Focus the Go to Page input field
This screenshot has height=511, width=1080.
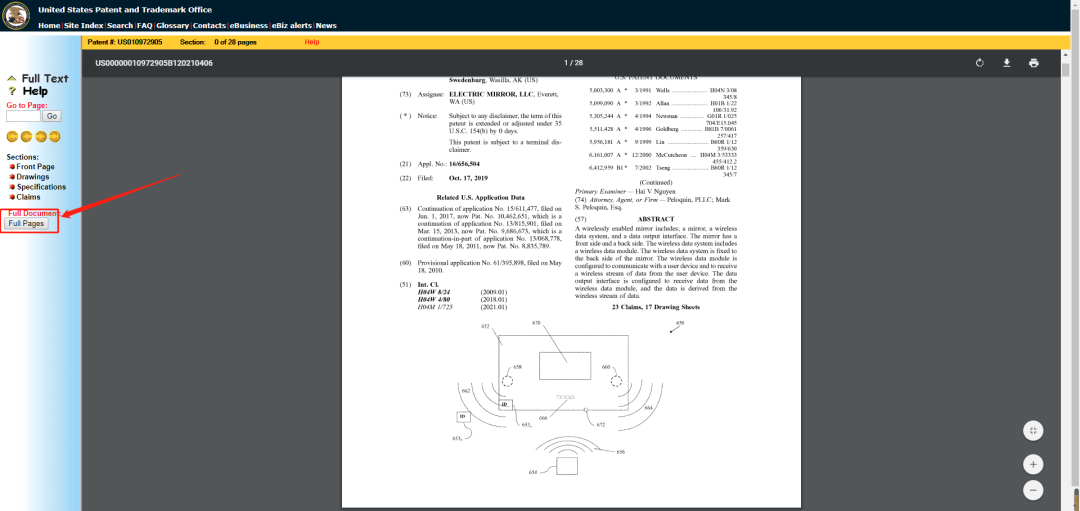coord(23,116)
